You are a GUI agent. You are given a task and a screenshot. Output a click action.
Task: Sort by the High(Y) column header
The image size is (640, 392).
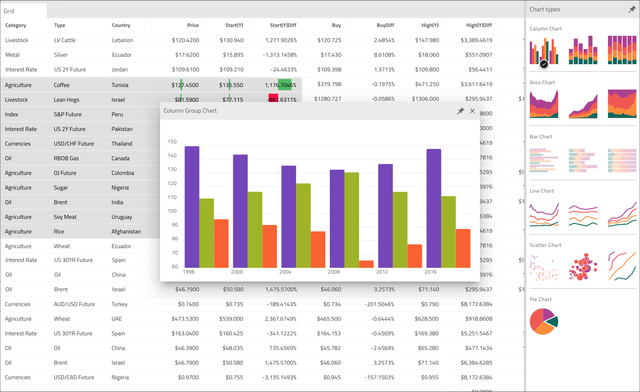click(x=430, y=25)
